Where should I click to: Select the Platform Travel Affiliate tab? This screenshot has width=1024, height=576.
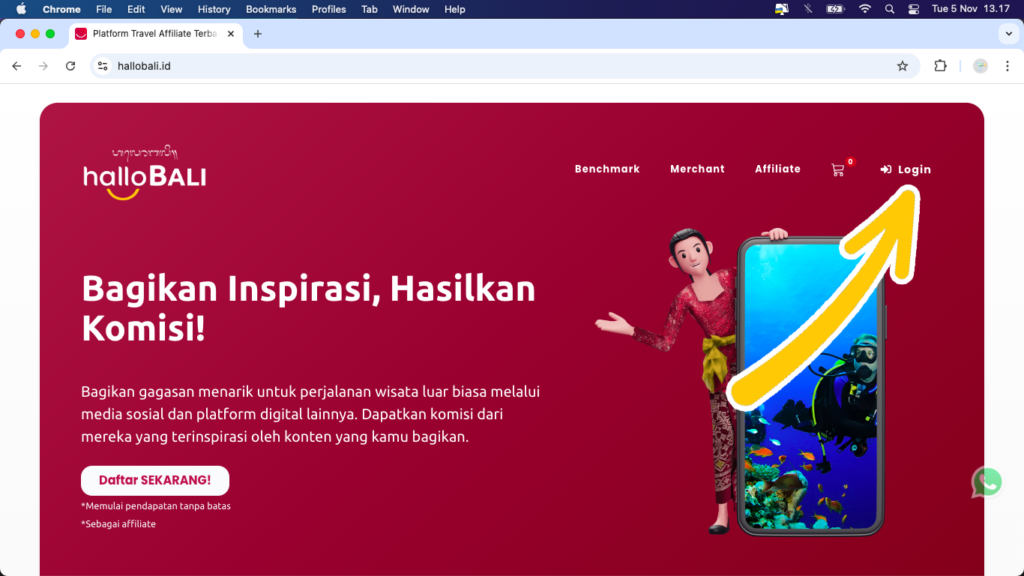click(154, 34)
